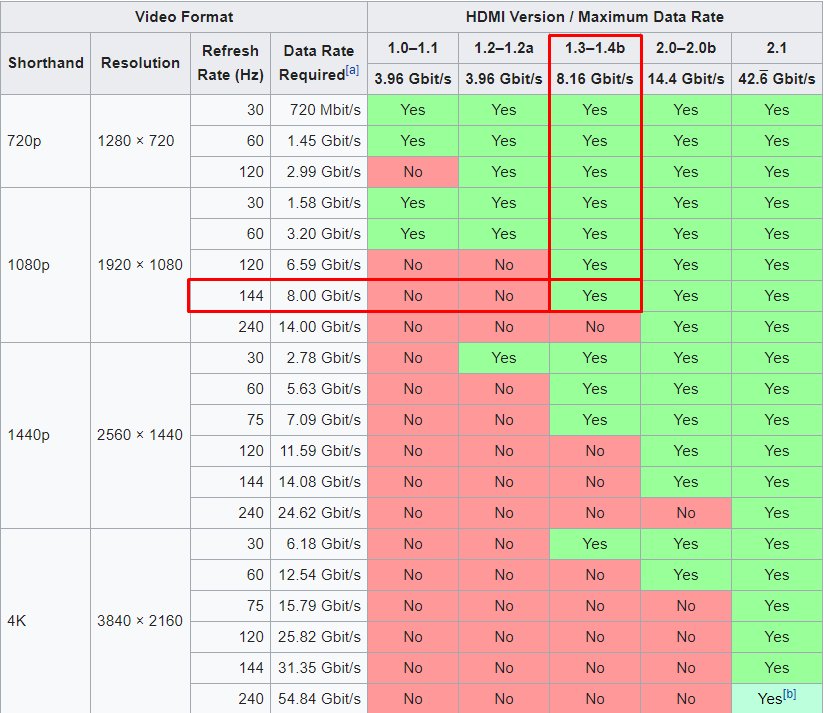
Task: Select the '1280 × 720' resolution cell
Action: pos(140,141)
